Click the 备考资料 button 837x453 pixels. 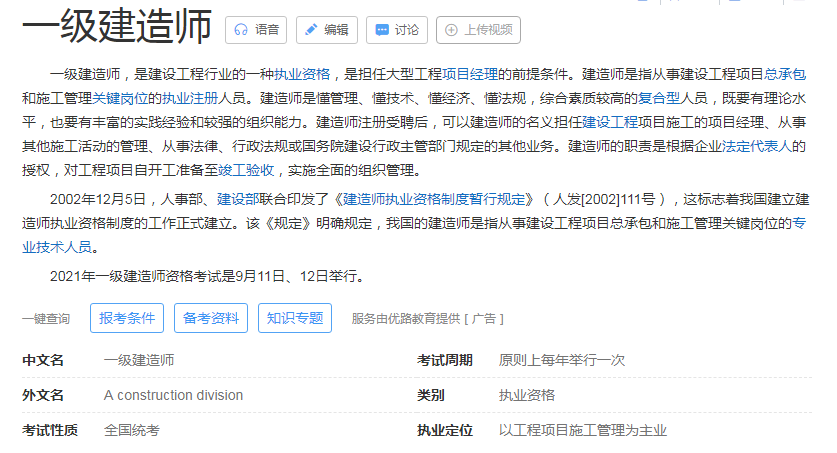pyautogui.click(x=211, y=318)
